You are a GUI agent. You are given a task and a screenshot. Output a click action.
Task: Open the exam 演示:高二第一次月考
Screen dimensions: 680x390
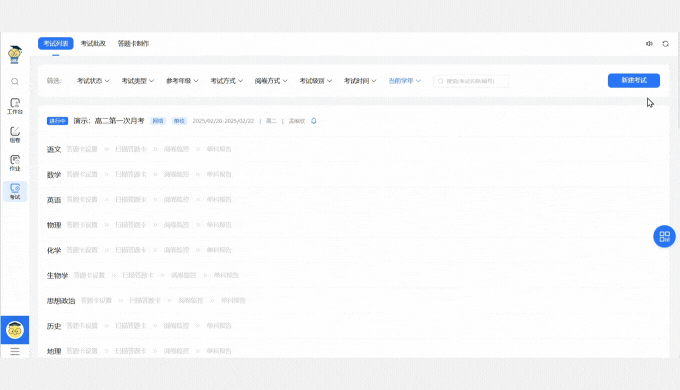[x=109, y=121]
